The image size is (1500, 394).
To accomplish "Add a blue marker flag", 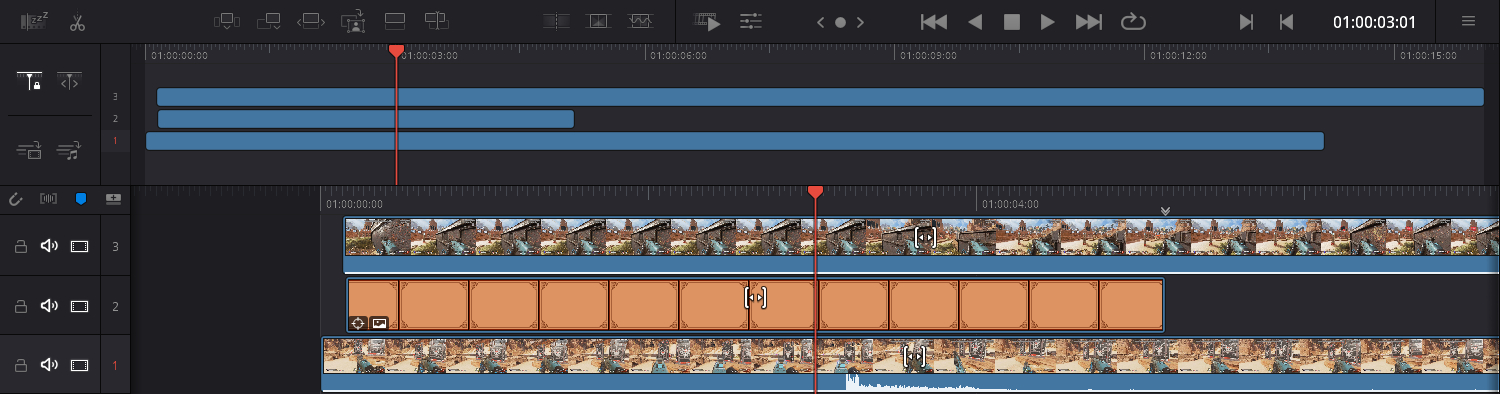I will coord(81,199).
